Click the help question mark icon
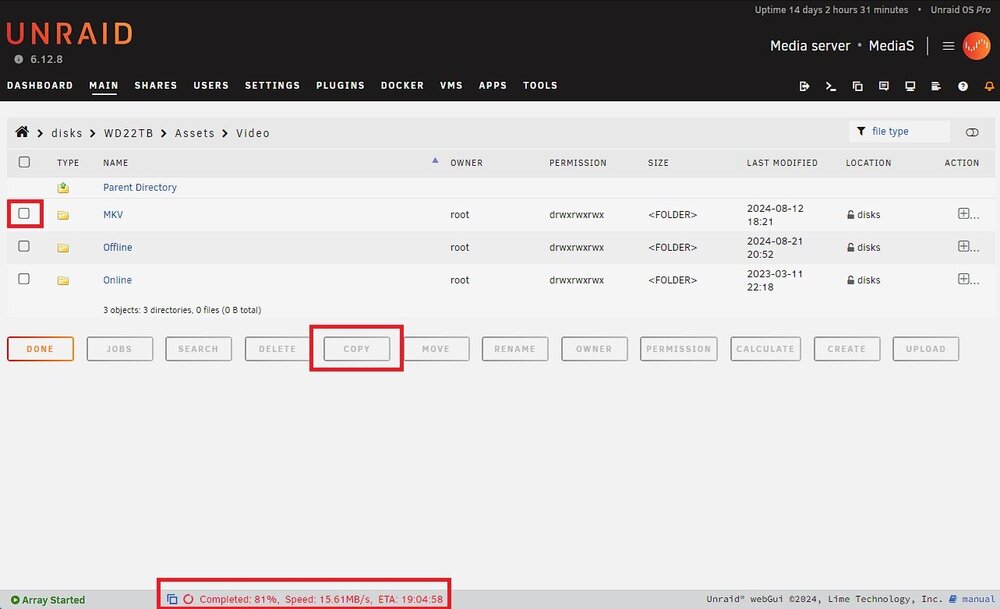This screenshot has height=609, width=1000. coord(962,86)
